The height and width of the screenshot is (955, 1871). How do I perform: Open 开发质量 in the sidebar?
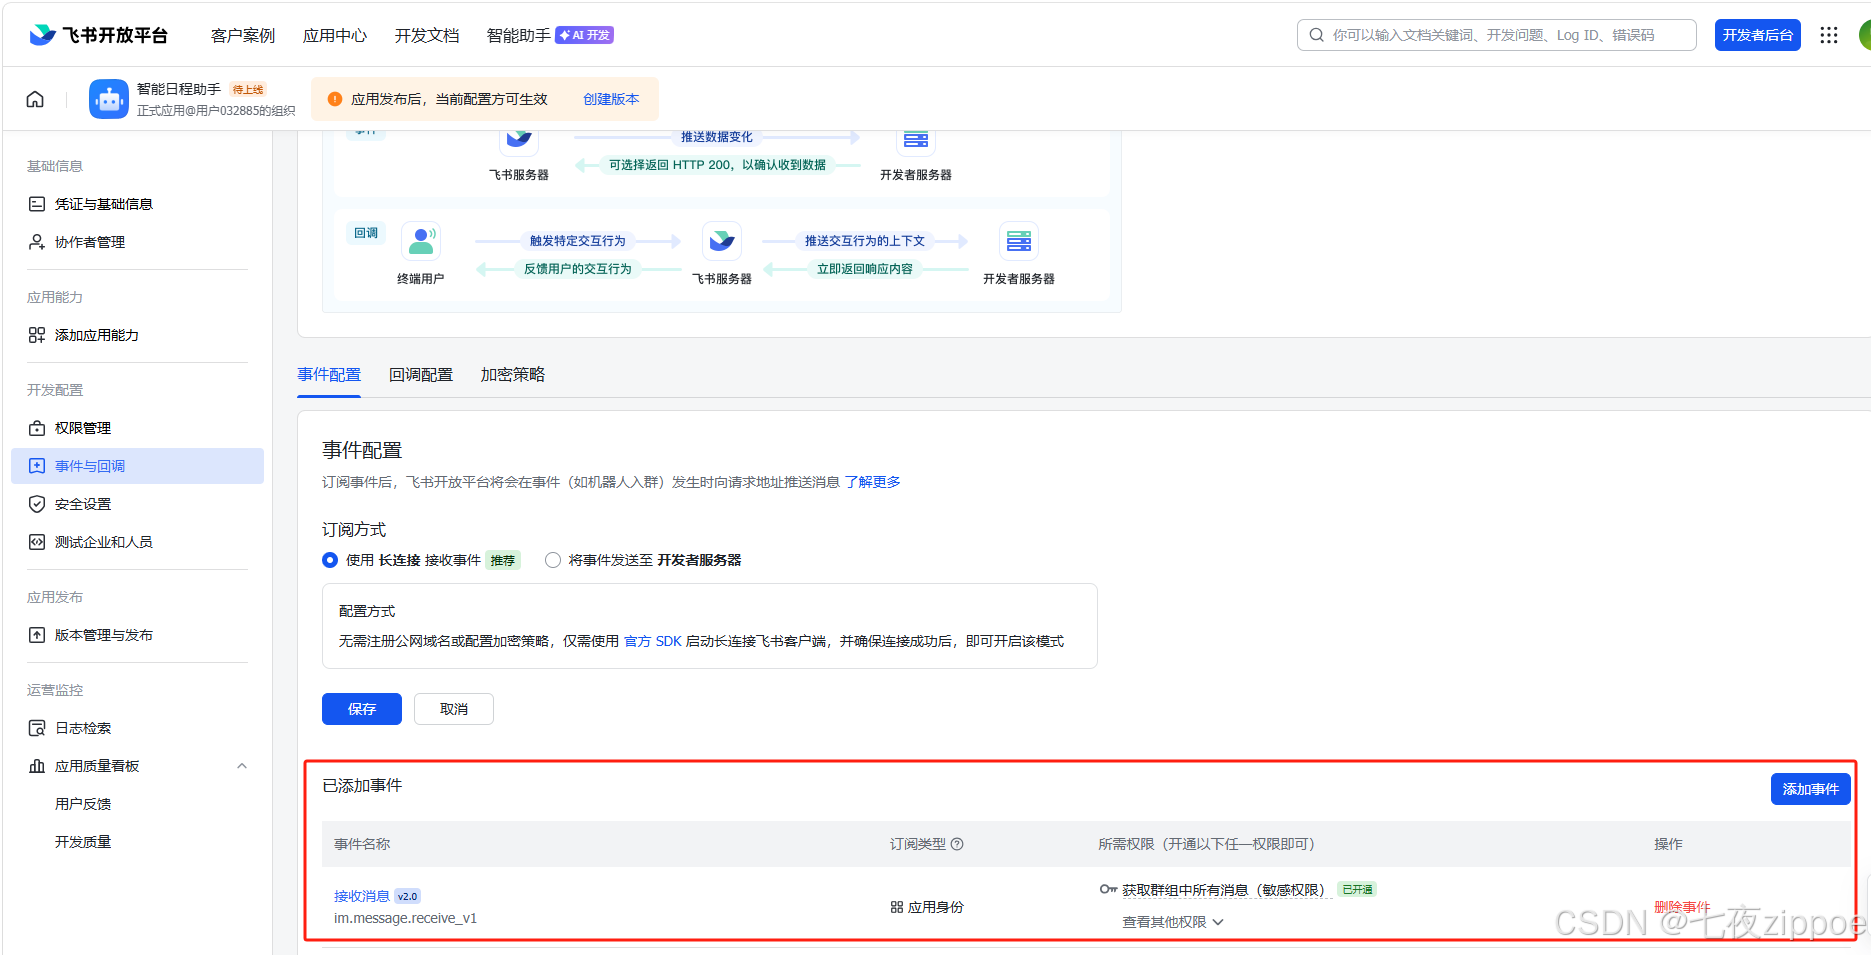pos(83,842)
